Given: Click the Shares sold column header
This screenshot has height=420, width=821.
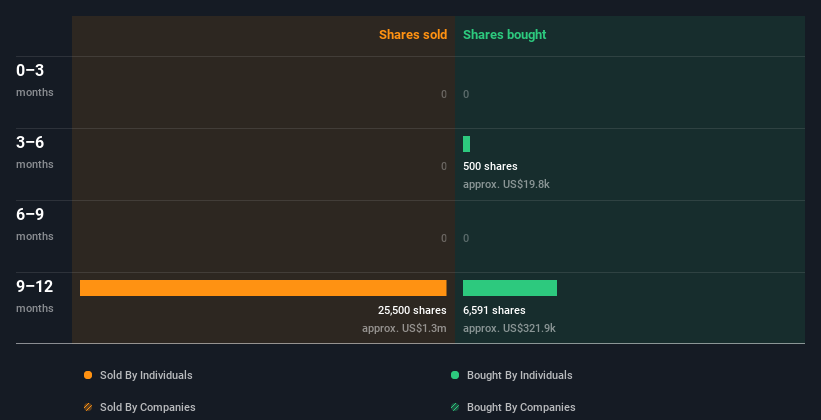Looking at the screenshot, I should tap(413, 35).
